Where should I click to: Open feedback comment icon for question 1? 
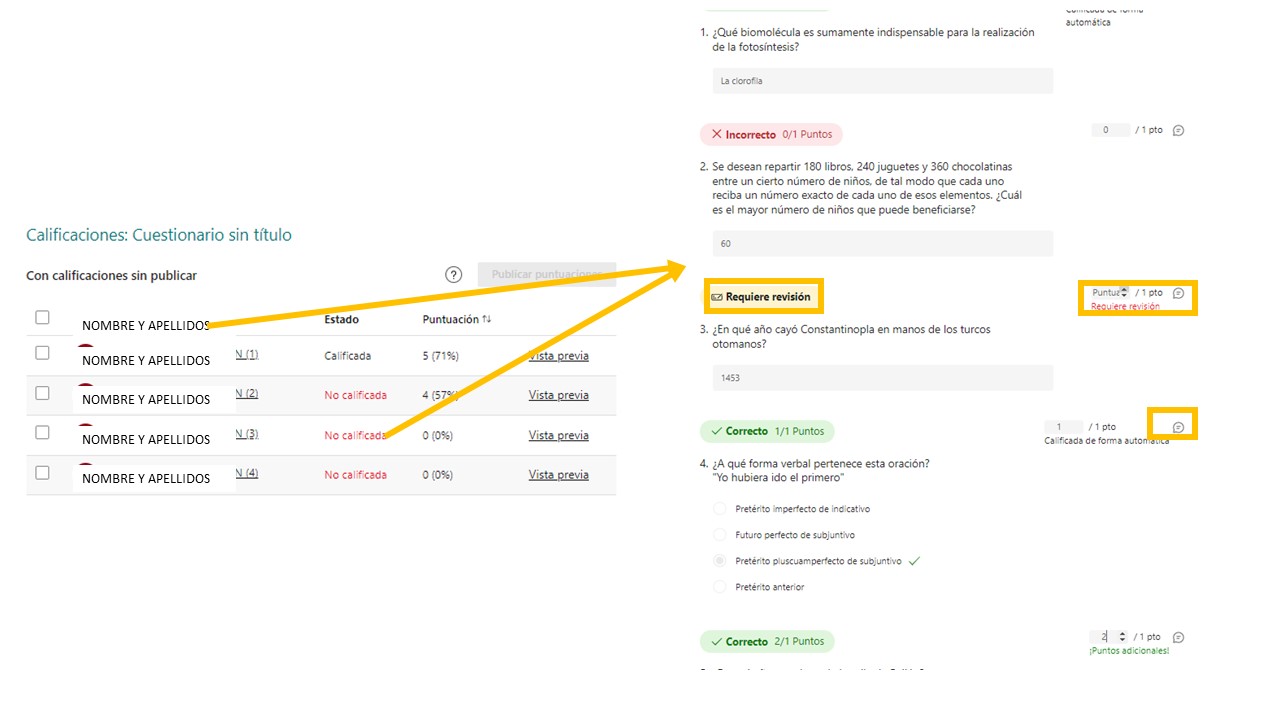pyautogui.click(x=1178, y=131)
